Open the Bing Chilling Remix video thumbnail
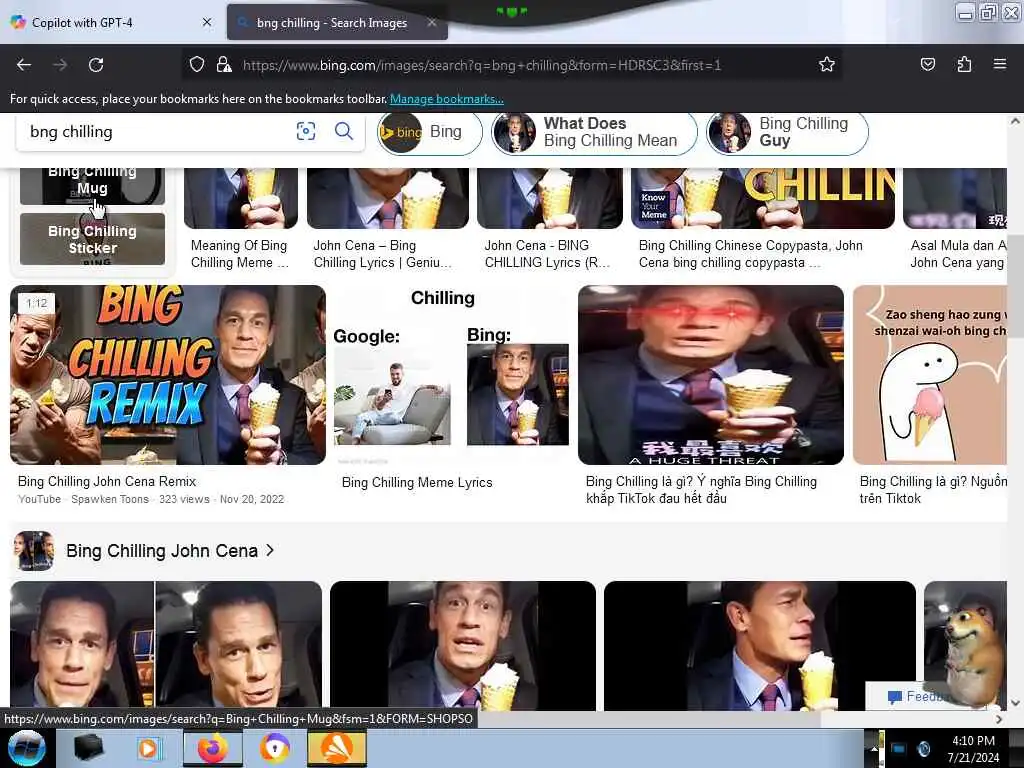Image resolution: width=1024 pixels, height=768 pixels. click(168, 375)
